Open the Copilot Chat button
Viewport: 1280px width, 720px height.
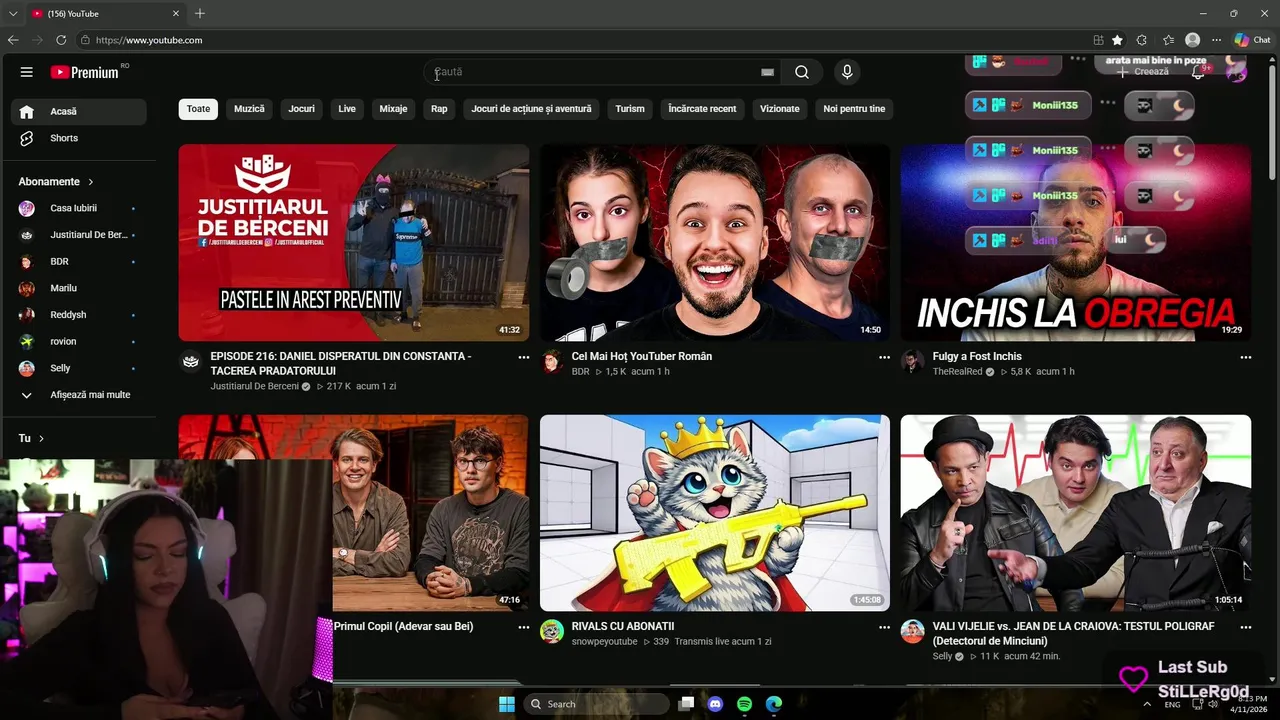1252,40
